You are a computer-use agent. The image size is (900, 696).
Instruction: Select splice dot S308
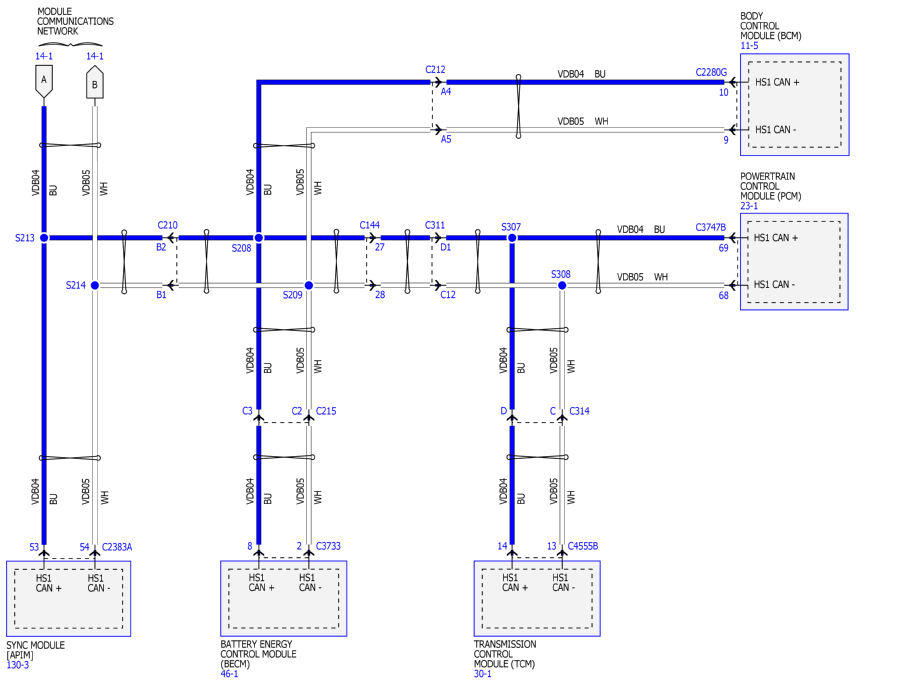(x=561, y=285)
